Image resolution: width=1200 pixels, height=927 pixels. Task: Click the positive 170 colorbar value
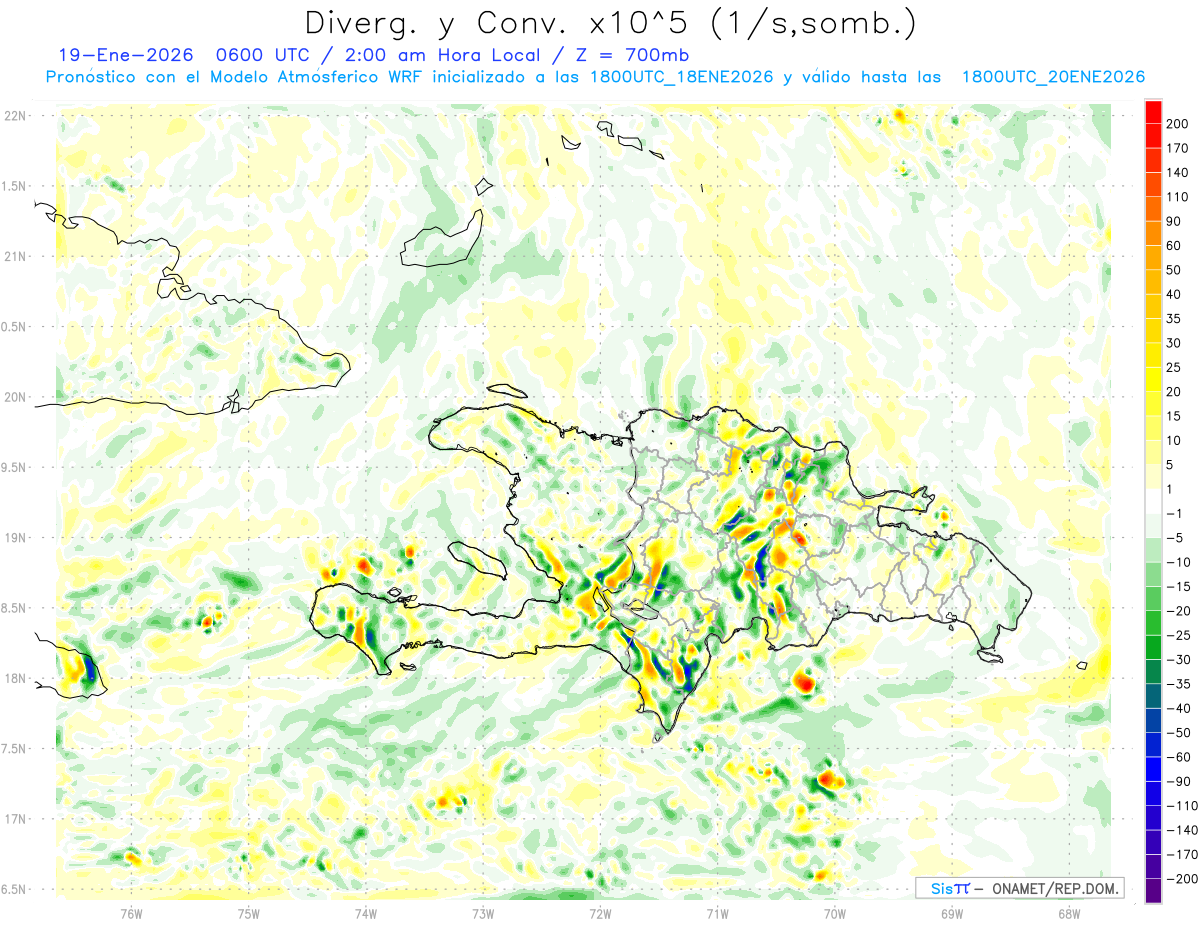pos(1176,149)
